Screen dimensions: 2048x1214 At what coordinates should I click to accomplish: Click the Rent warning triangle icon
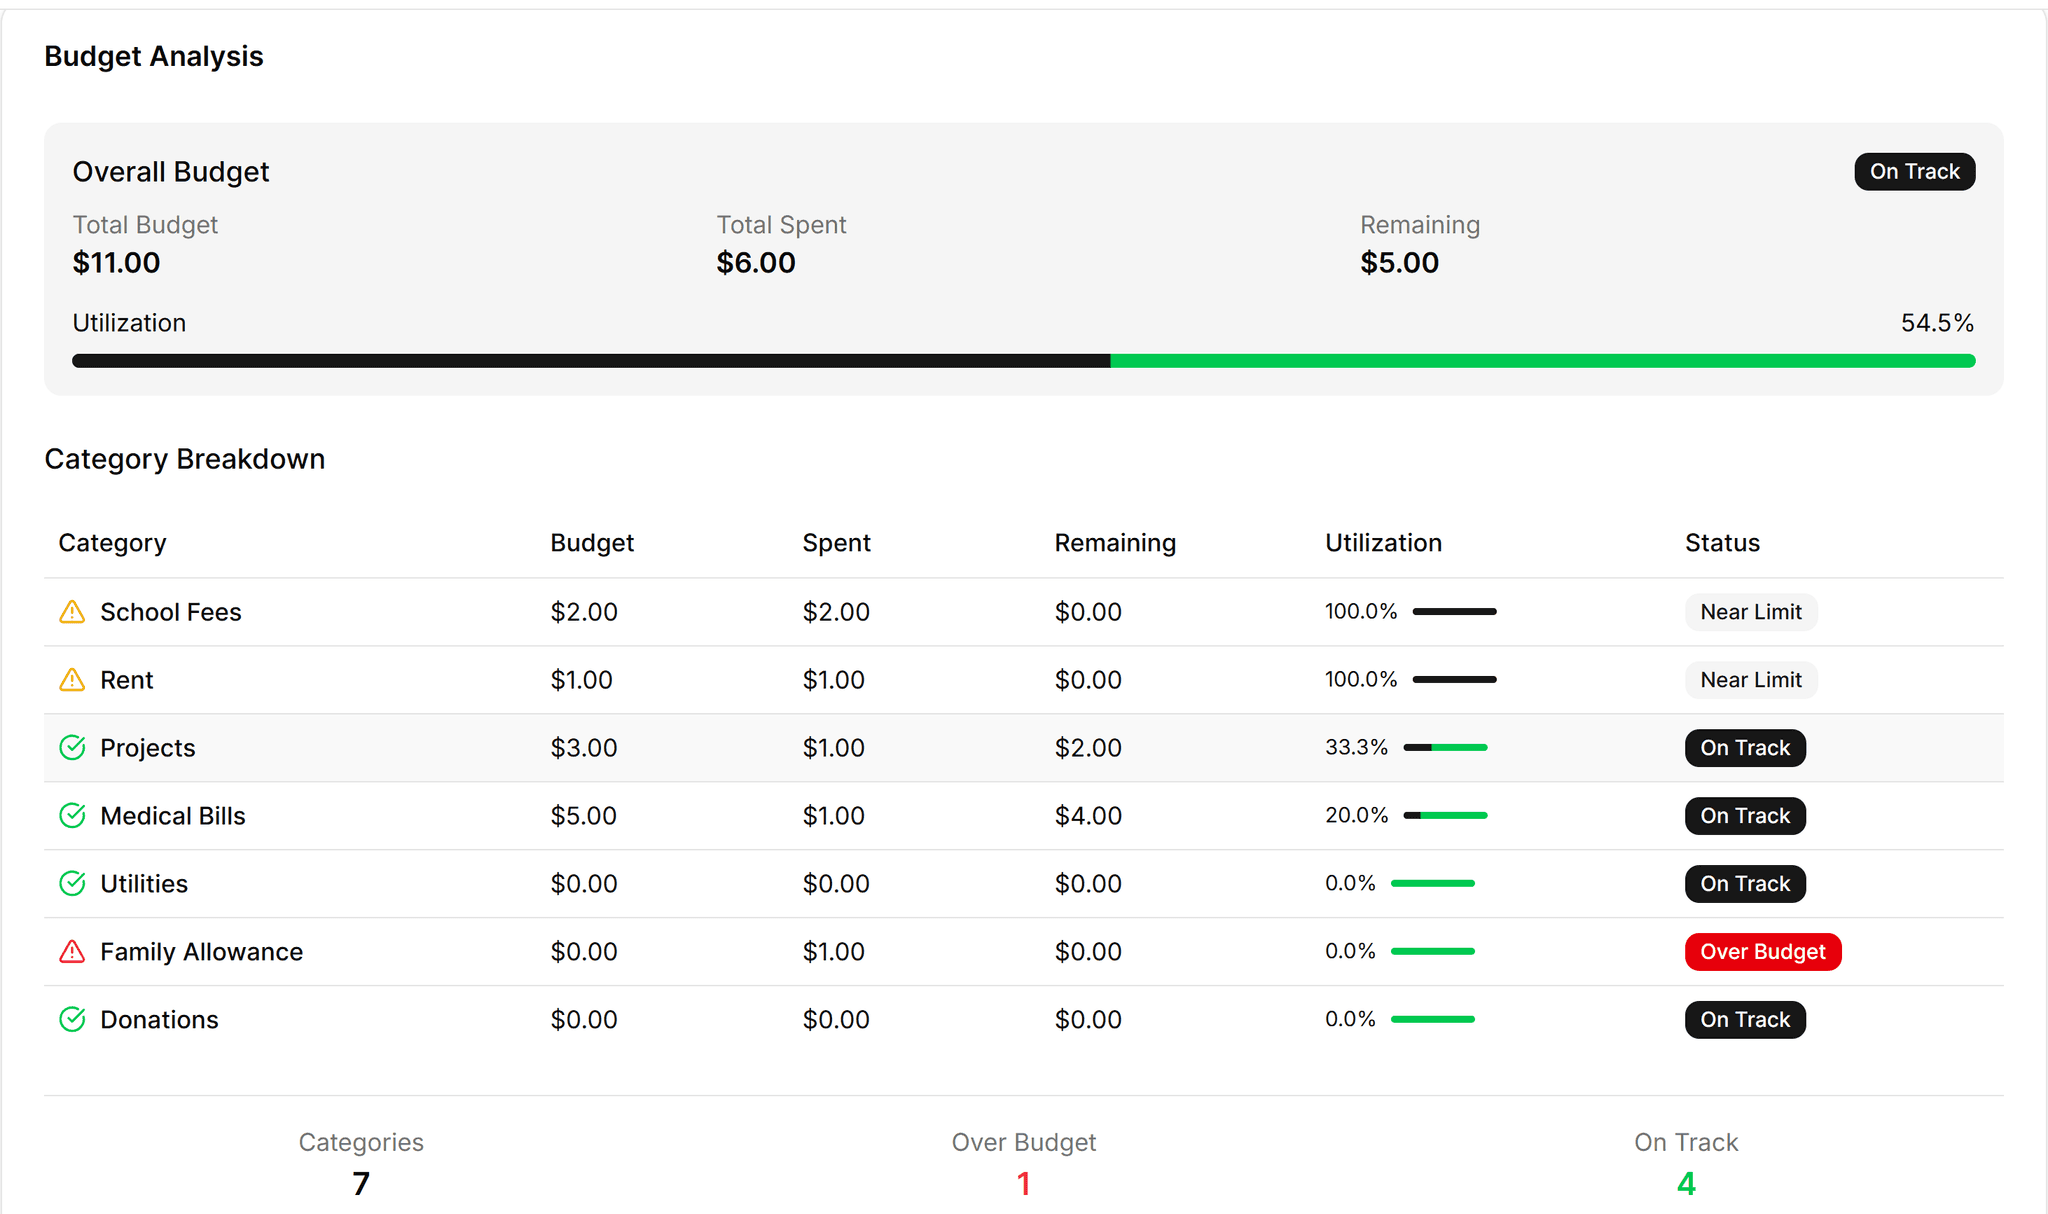tap(72, 680)
